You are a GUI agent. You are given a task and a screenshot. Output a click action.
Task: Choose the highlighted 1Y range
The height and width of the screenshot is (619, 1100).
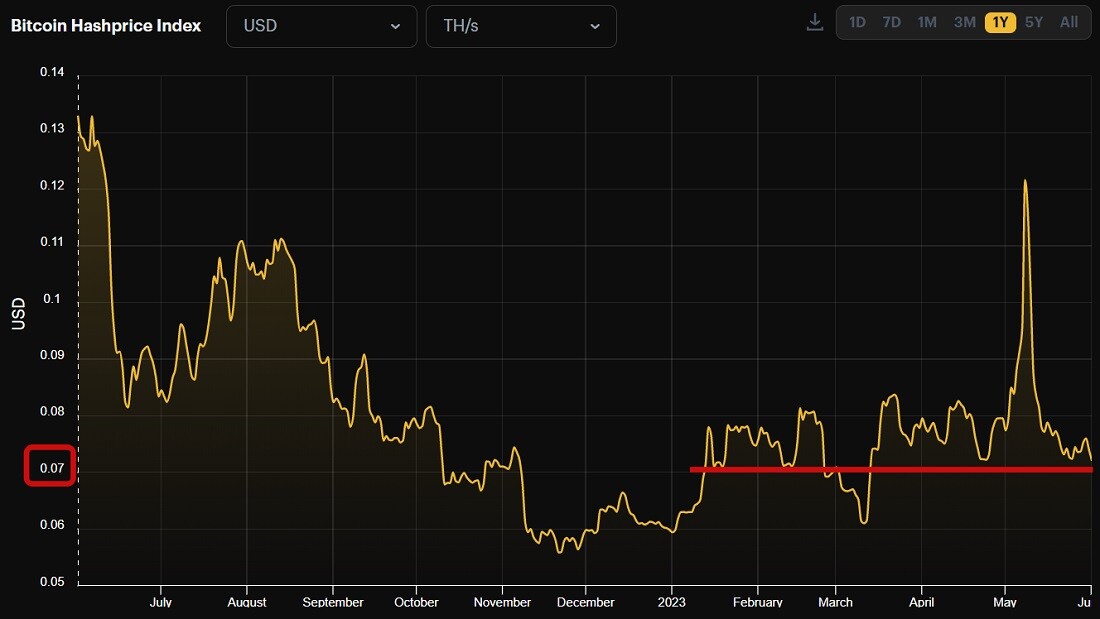tap(1000, 22)
